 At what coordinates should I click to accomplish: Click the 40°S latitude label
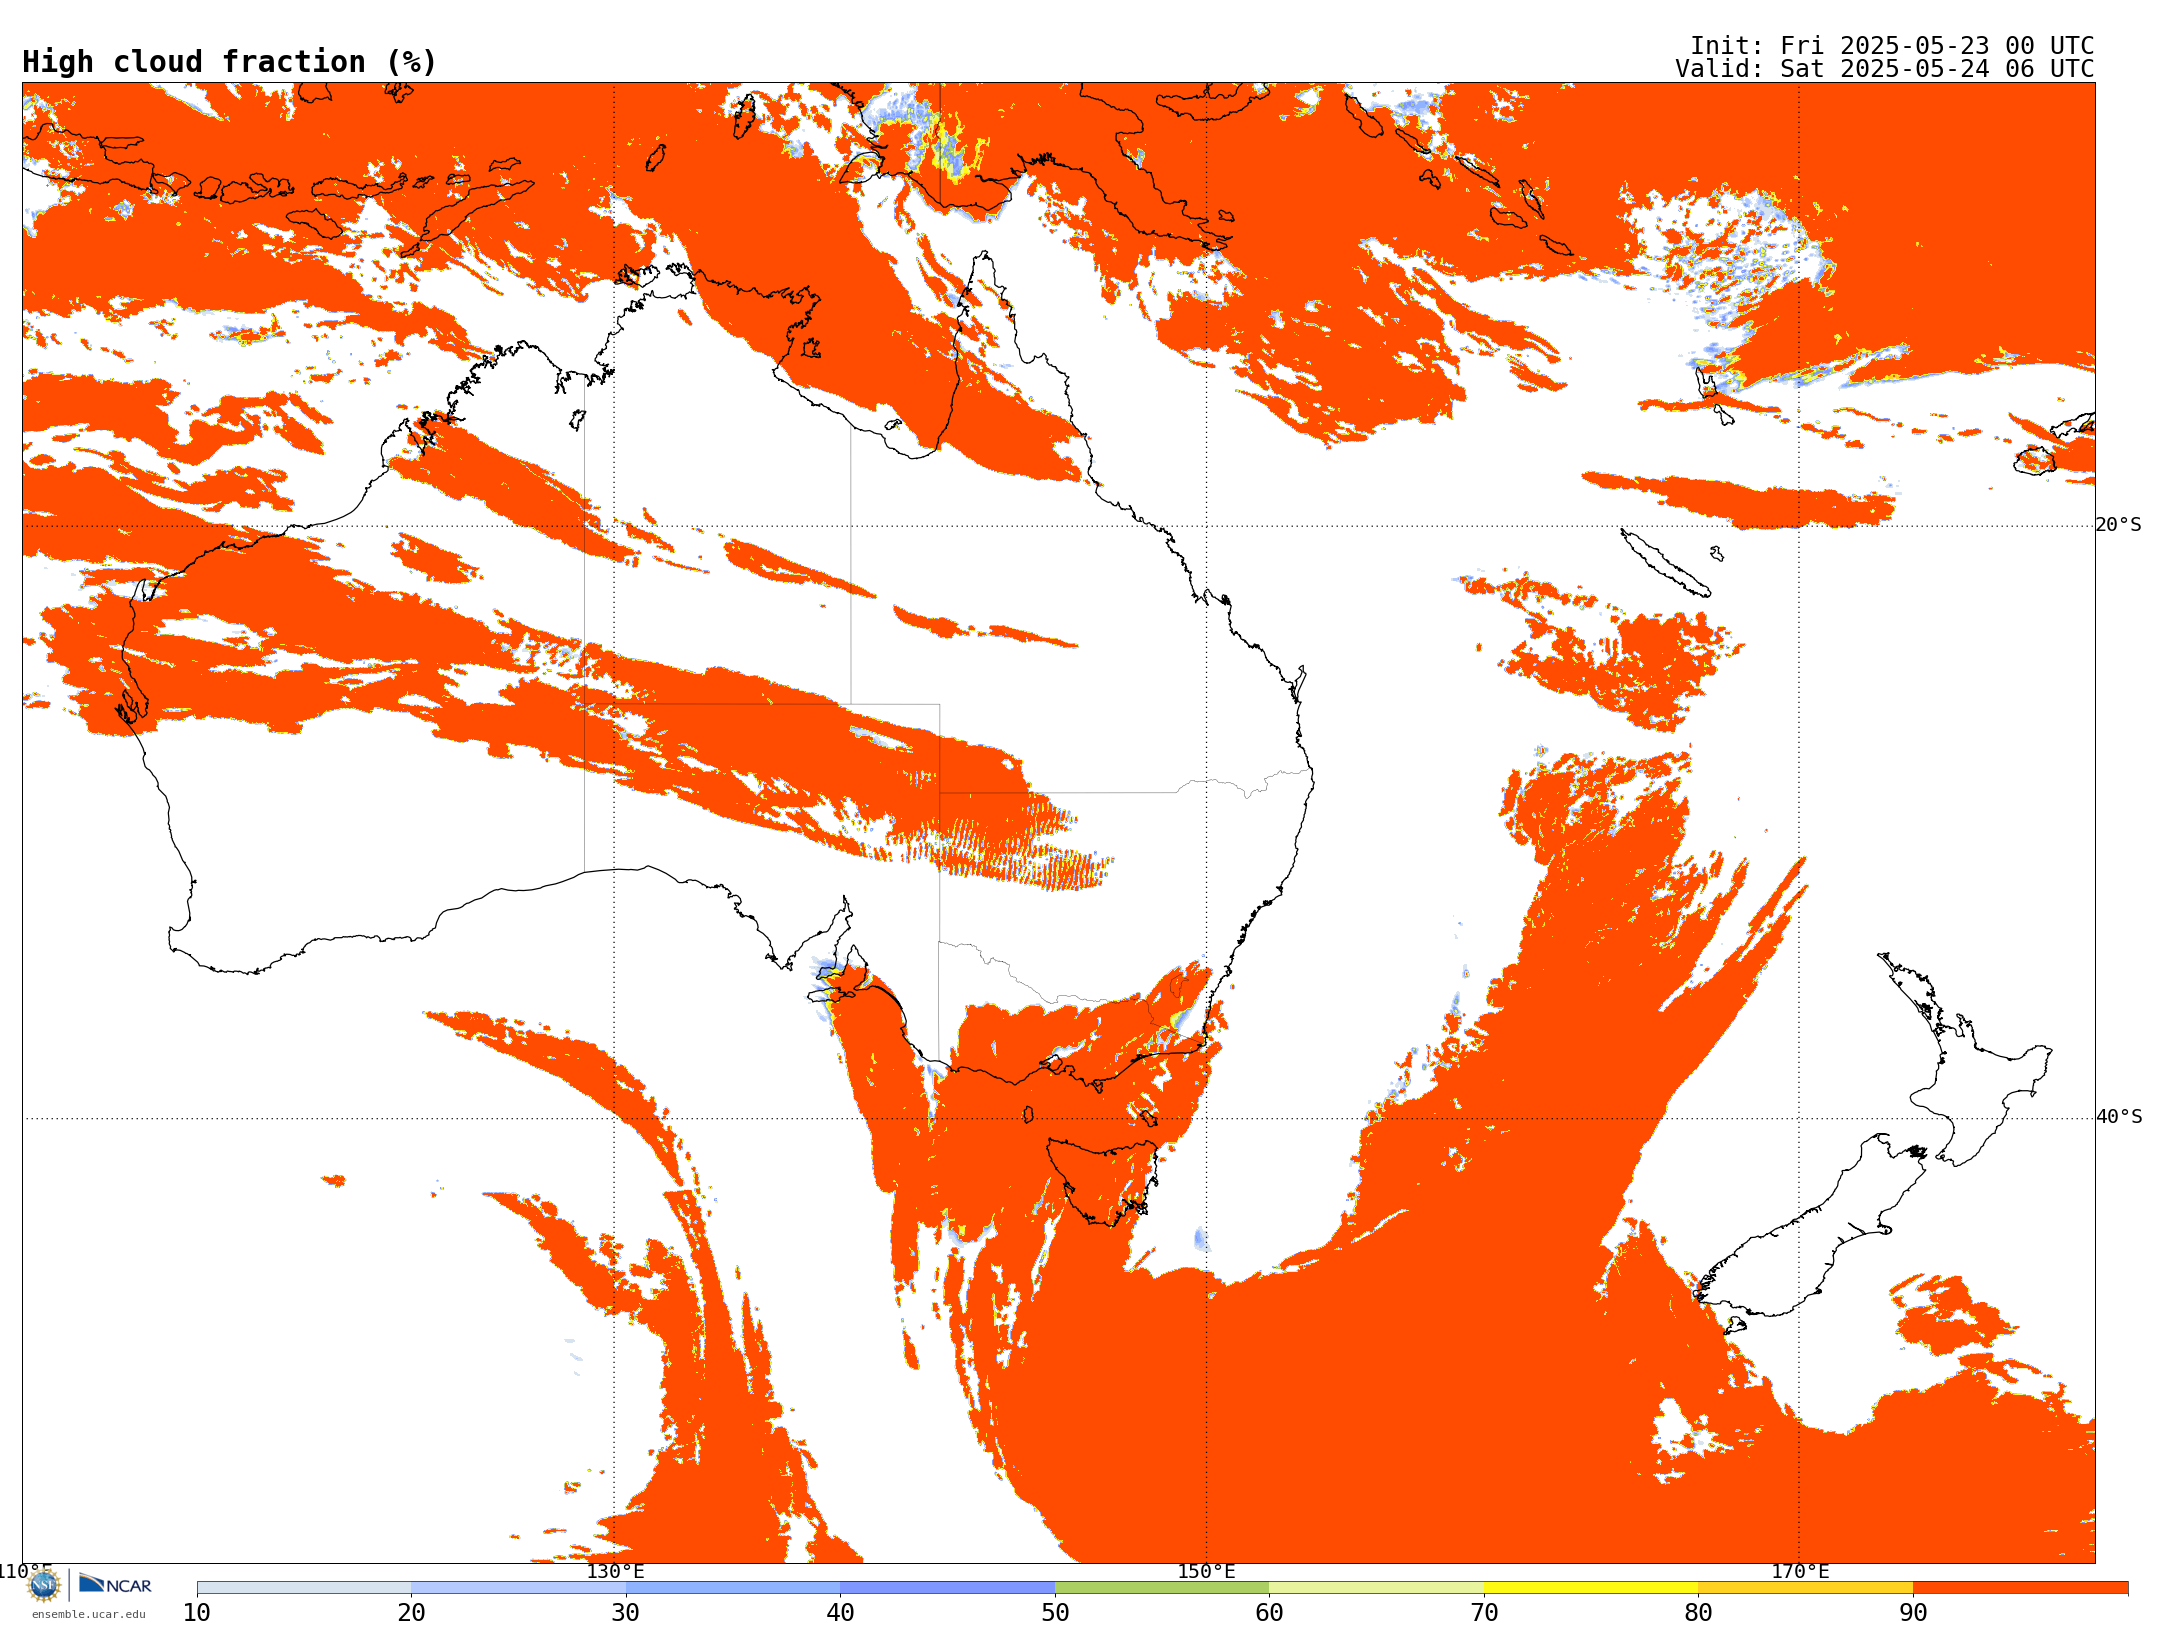[2119, 1117]
